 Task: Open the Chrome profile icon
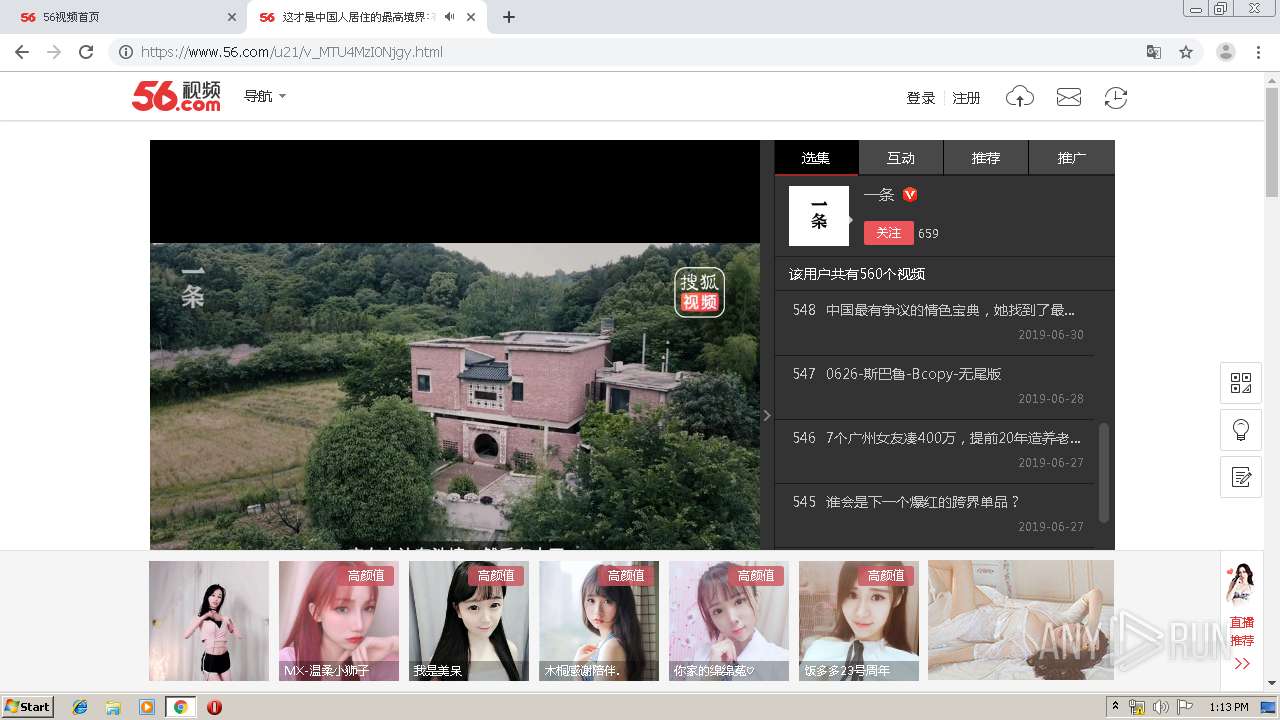(x=1226, y=52)
